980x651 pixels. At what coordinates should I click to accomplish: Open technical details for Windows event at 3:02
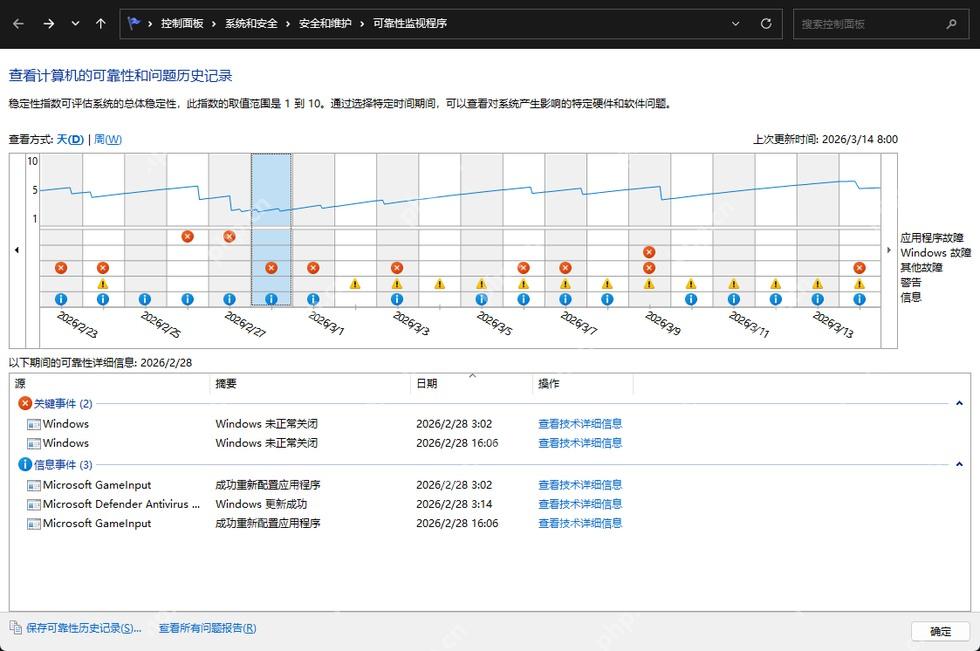tap(580, 424)
